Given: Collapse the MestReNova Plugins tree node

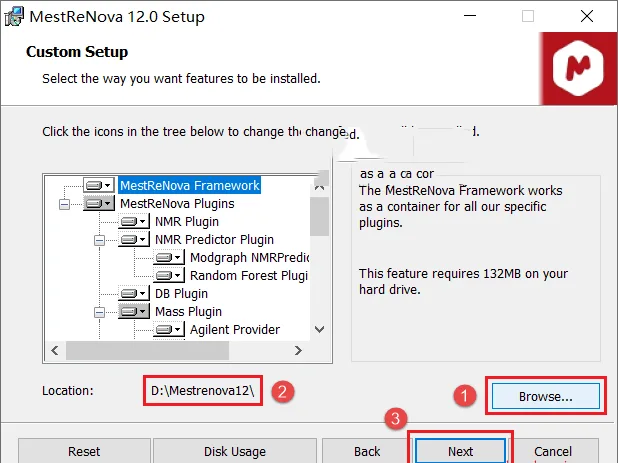Looking at the screenshot, I should [x=64, y=204].
